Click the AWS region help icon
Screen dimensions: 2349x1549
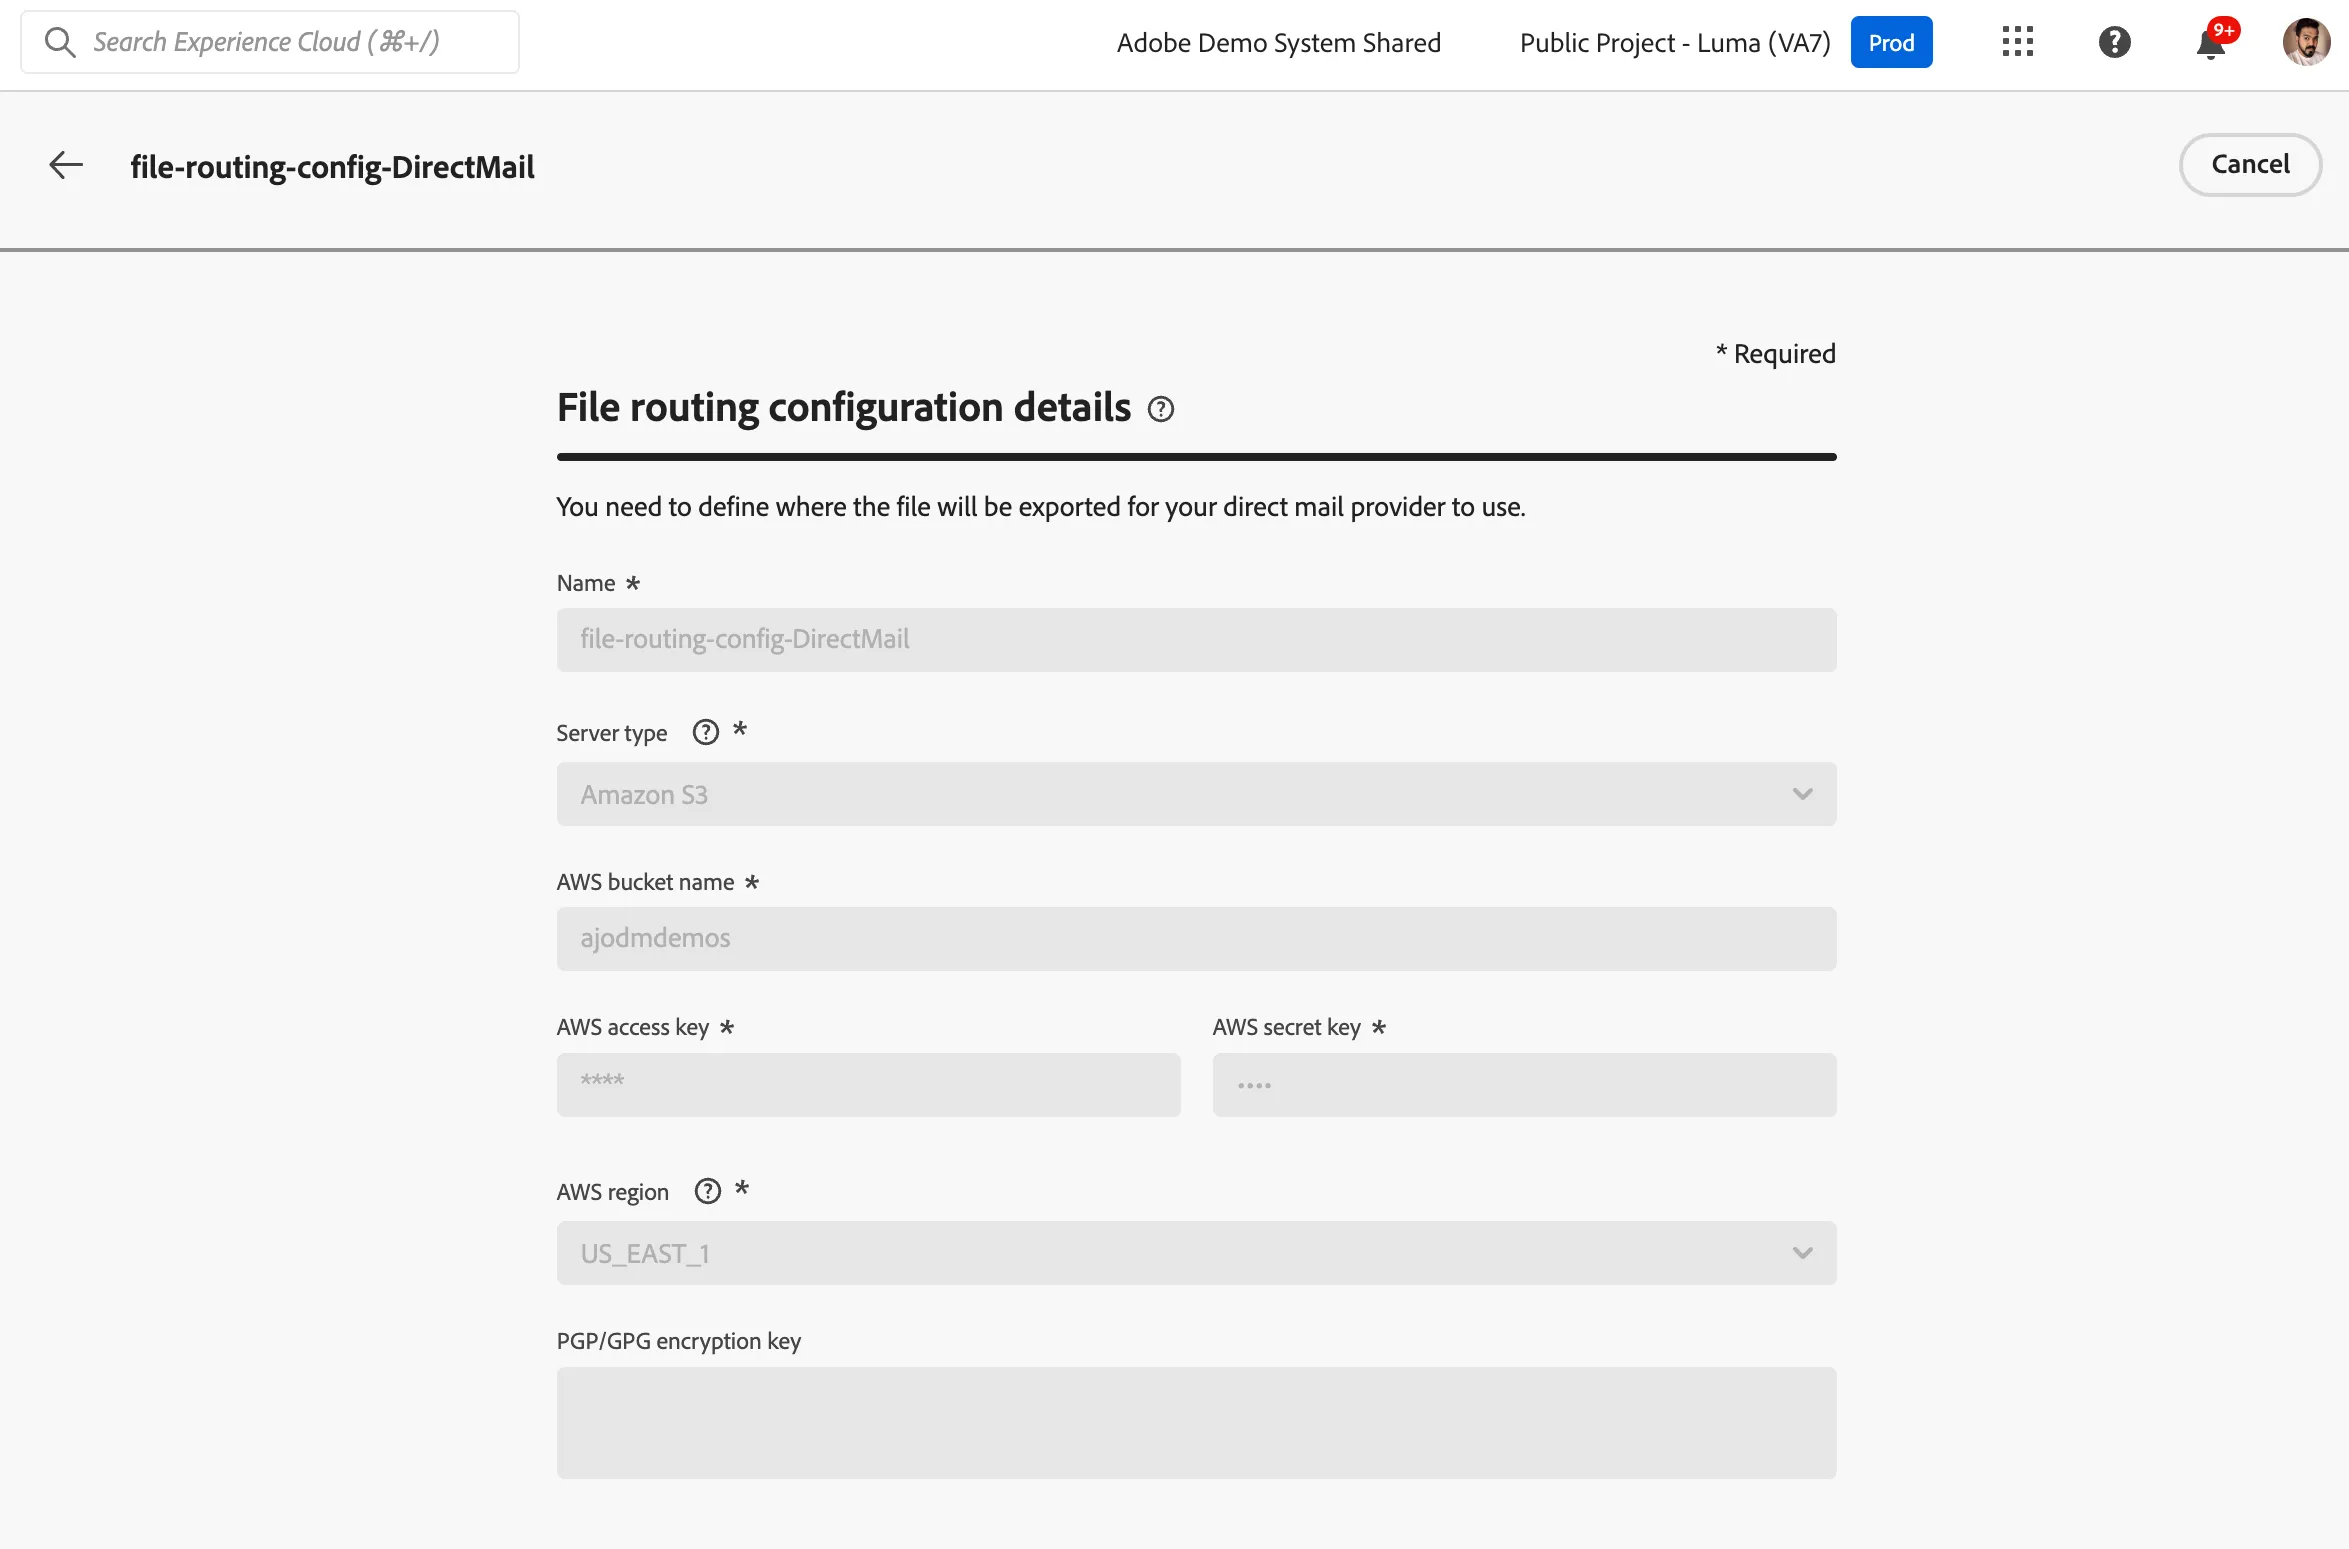click(x=707, y=1191)
